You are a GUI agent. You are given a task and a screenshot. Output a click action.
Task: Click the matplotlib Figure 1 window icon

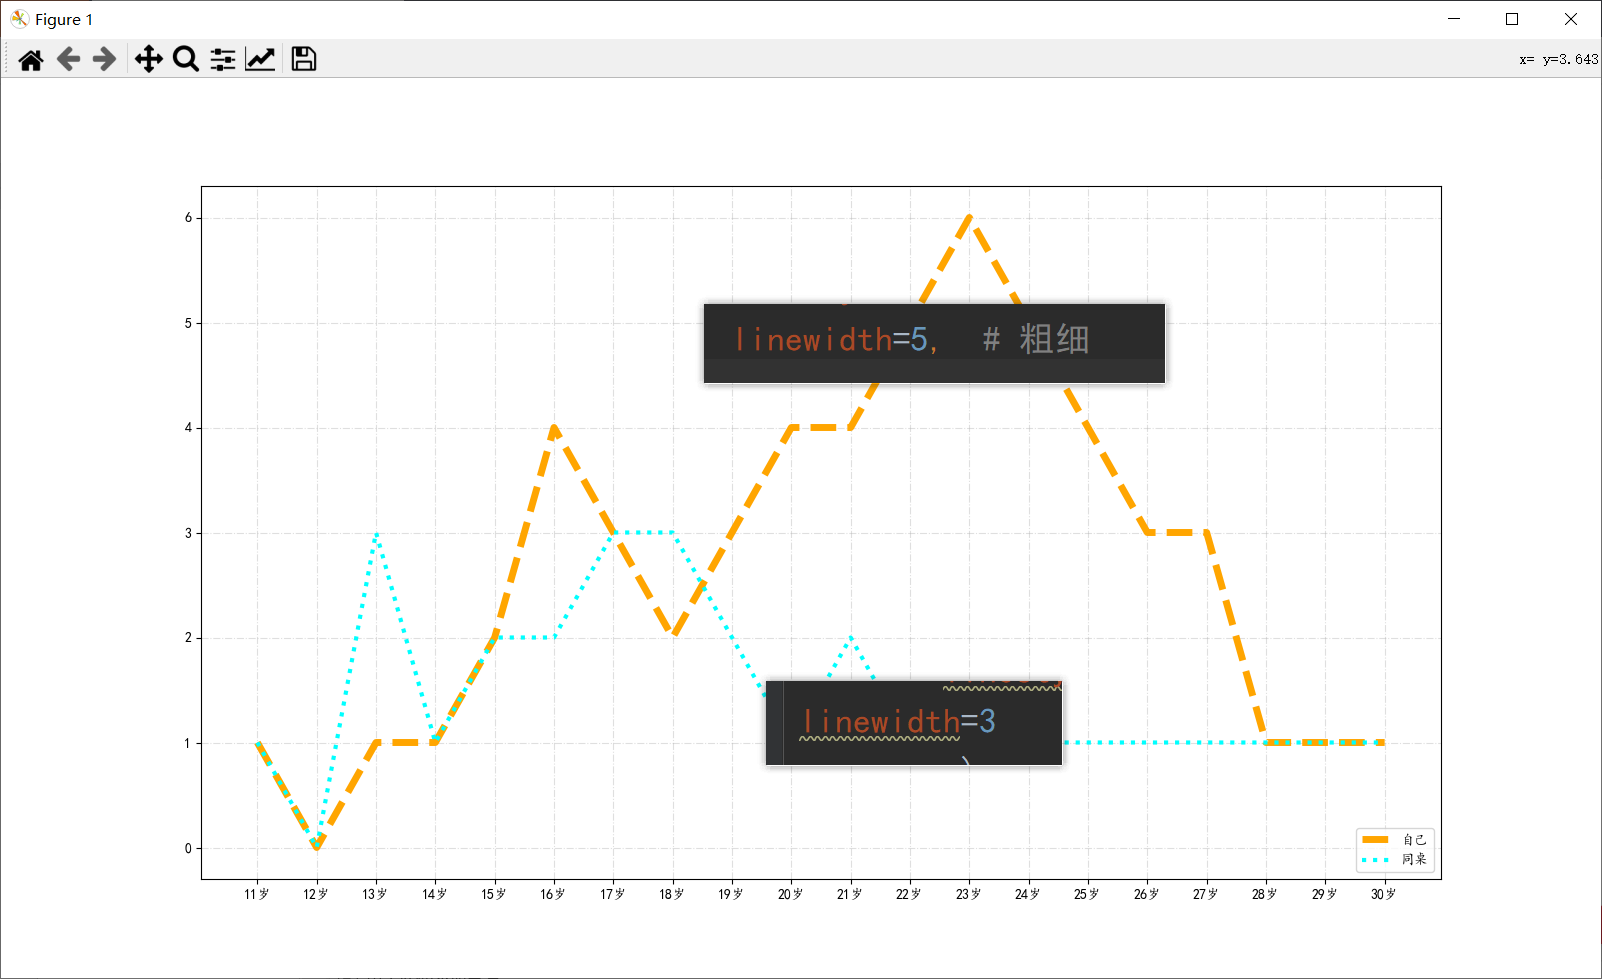coord(20,19)
